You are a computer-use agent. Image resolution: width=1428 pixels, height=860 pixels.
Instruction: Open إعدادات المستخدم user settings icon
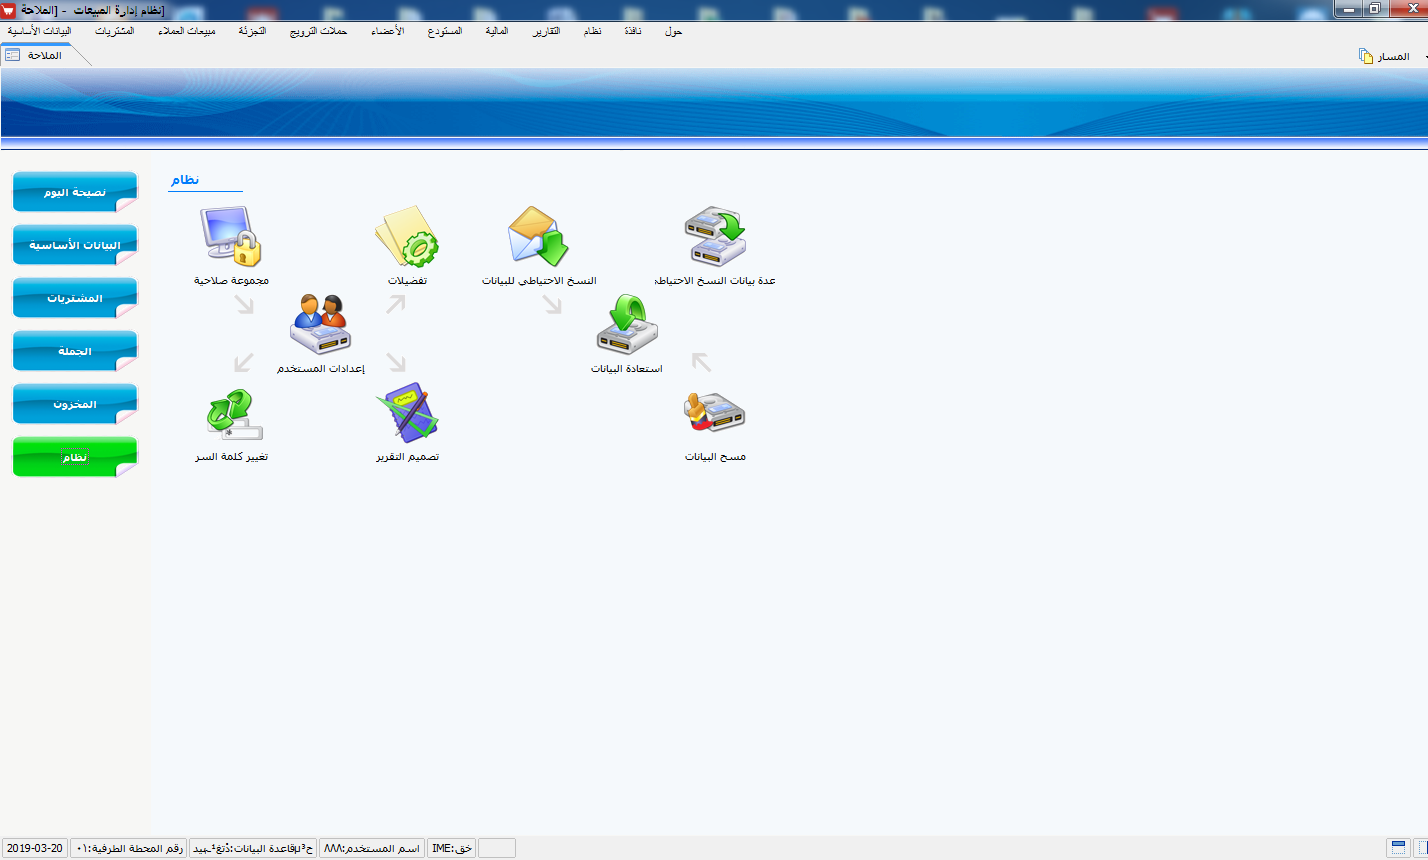320,324
